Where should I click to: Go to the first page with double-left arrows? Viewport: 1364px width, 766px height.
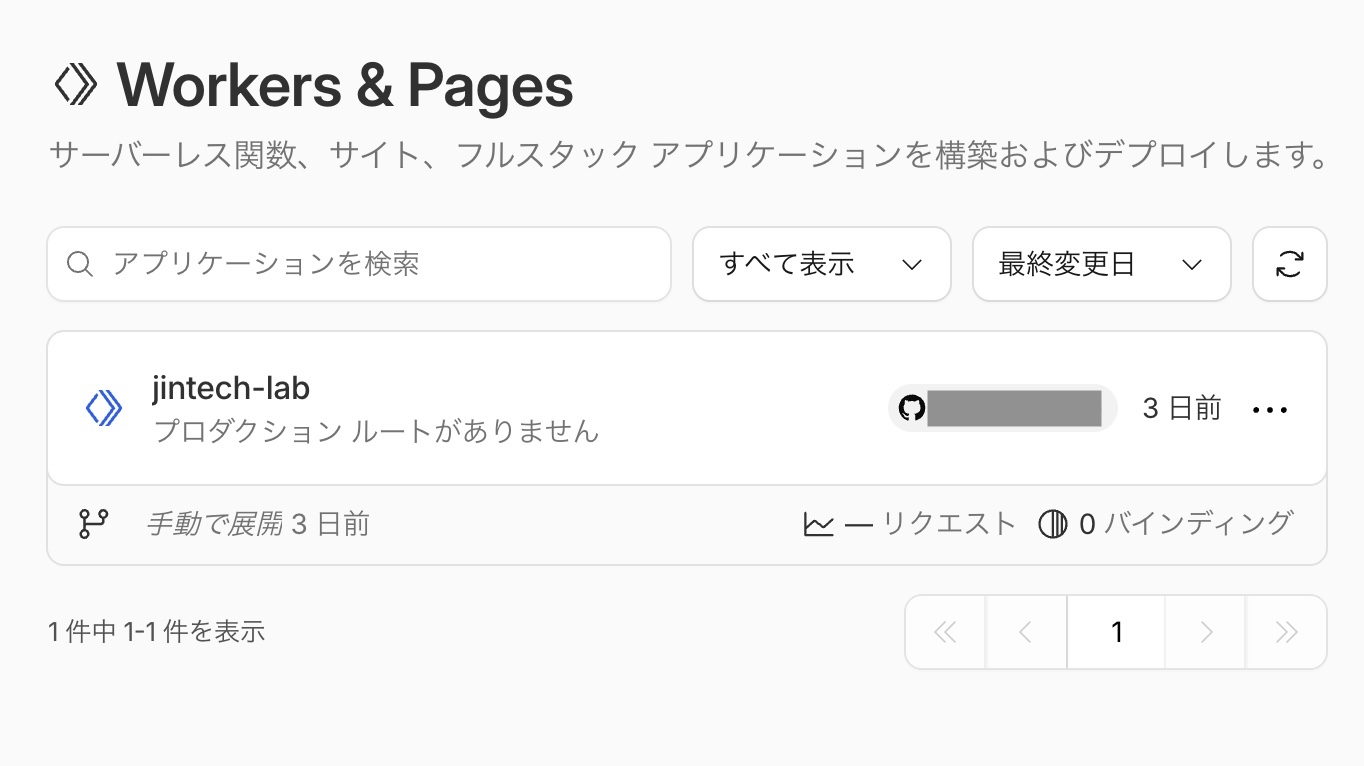click(945, 632)
